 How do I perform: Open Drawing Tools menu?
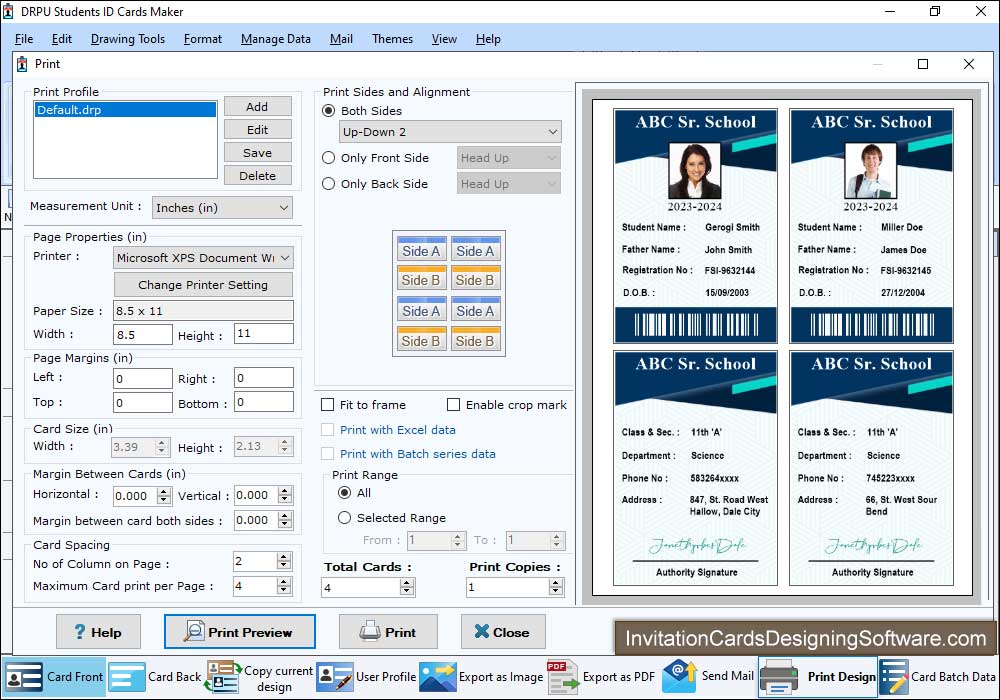coord(128,39)
